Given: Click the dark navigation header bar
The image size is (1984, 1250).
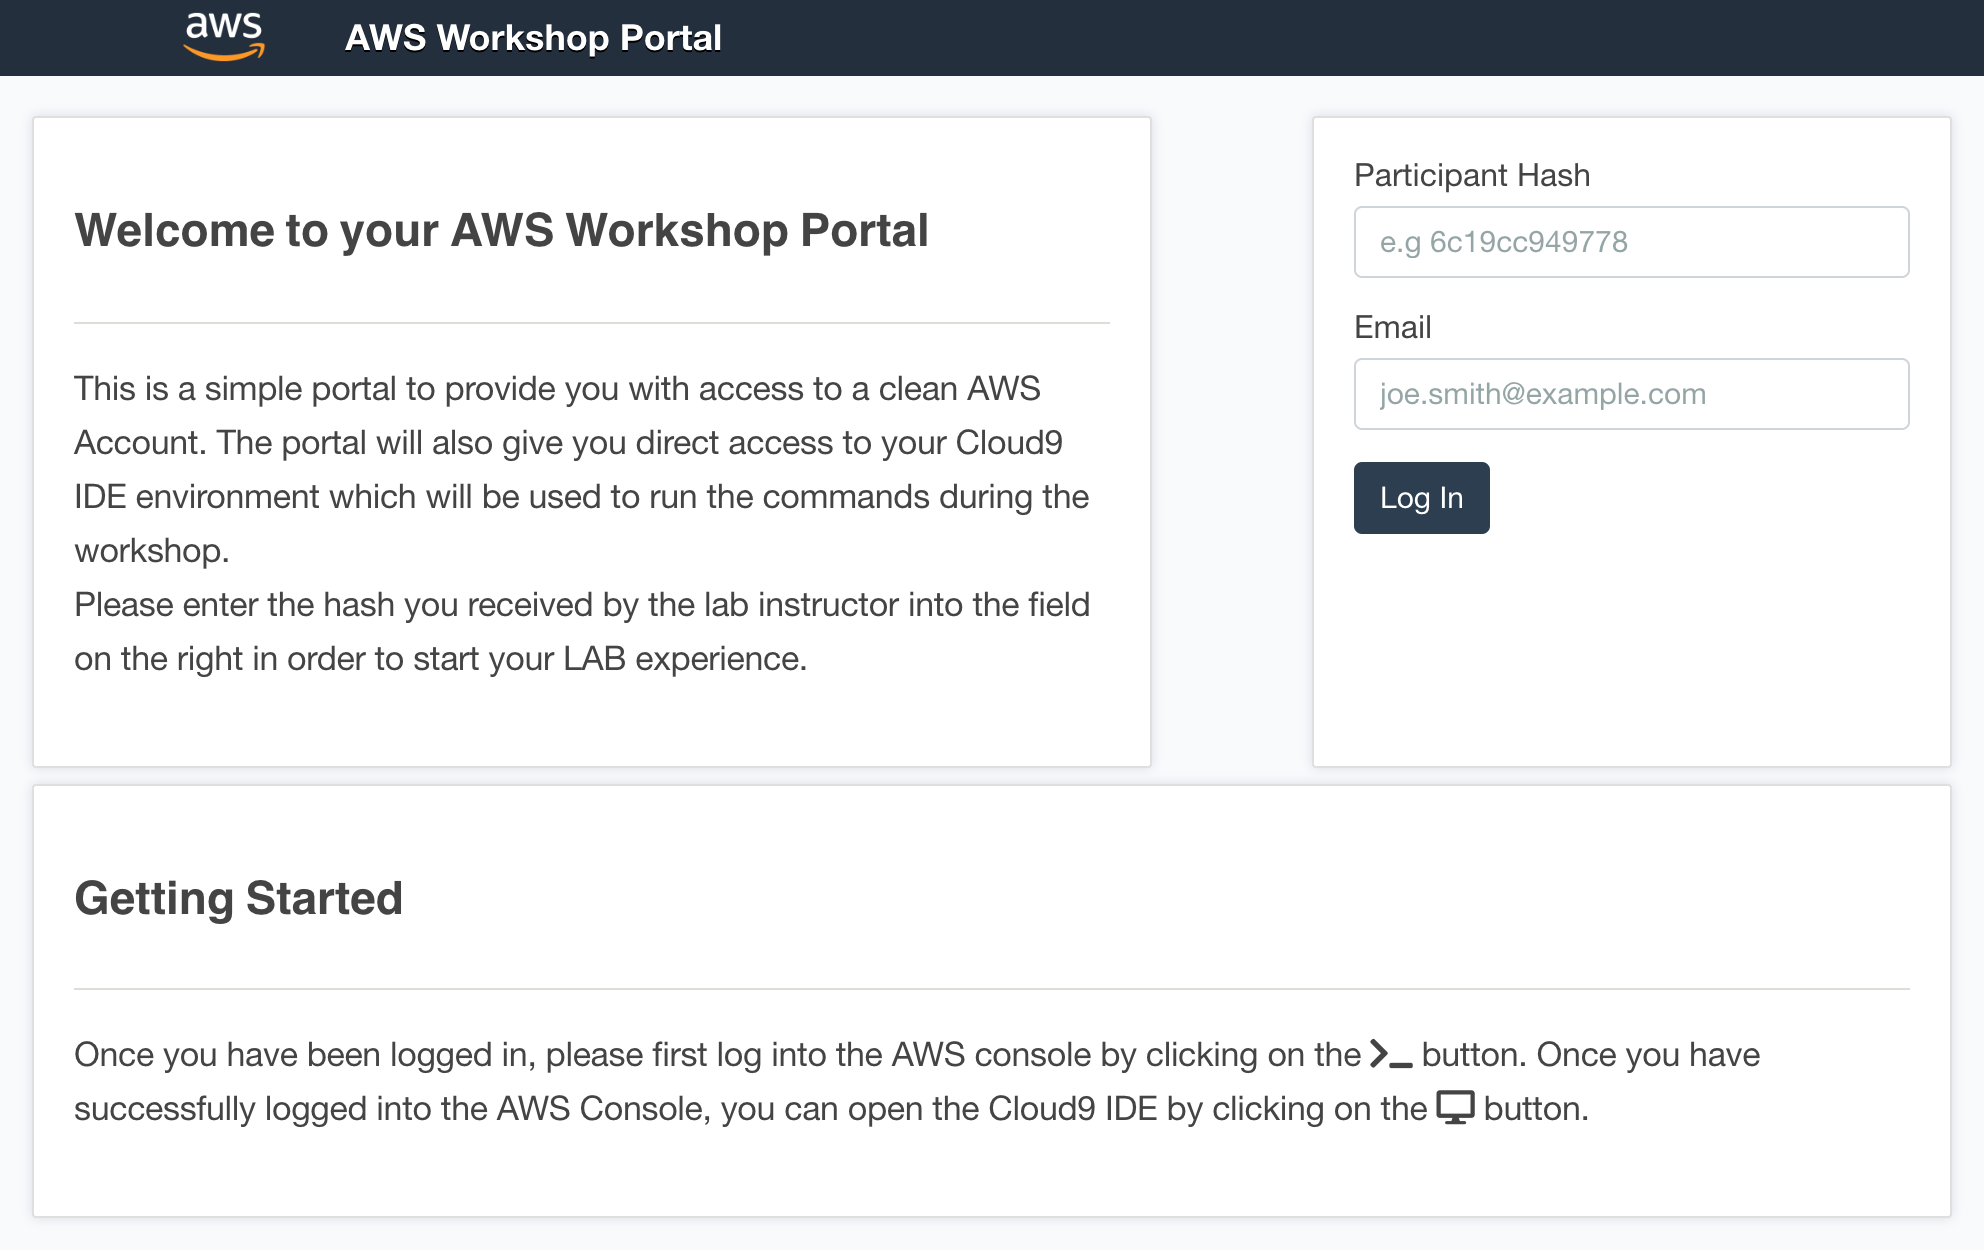Looking at the screenshot, I should 1300,38.
